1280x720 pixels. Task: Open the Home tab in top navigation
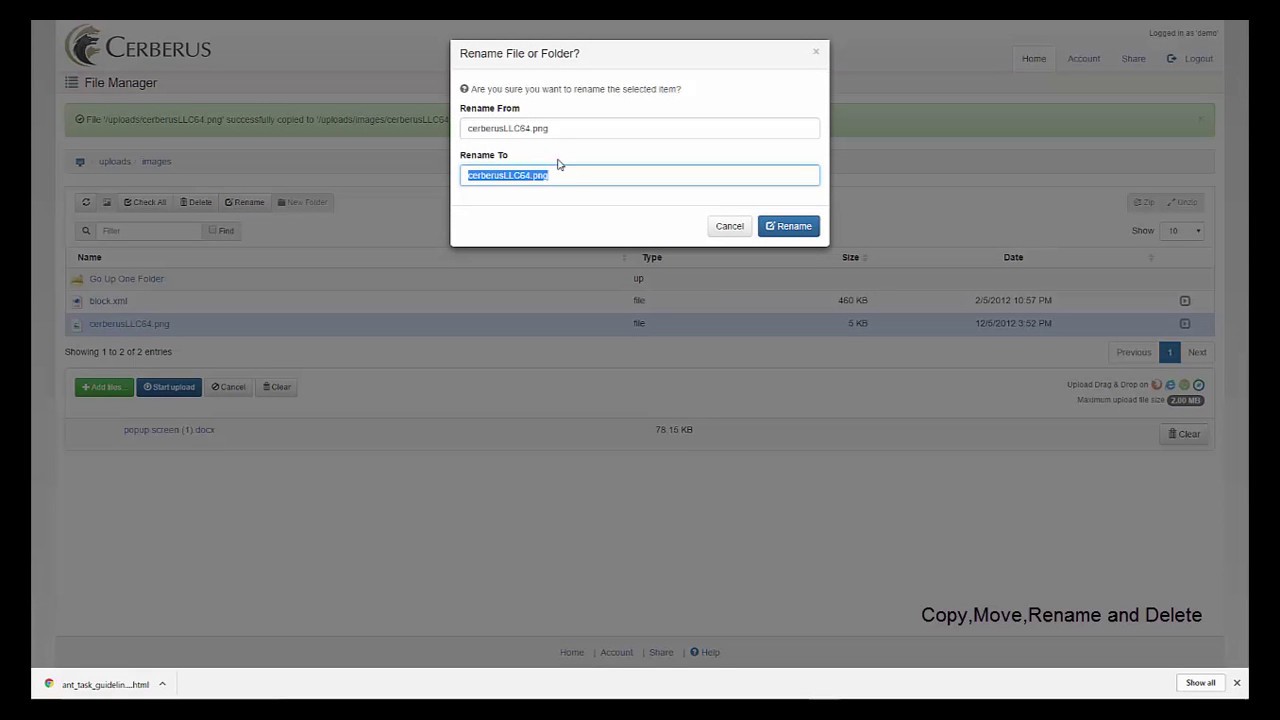[x=1034, y=59]
